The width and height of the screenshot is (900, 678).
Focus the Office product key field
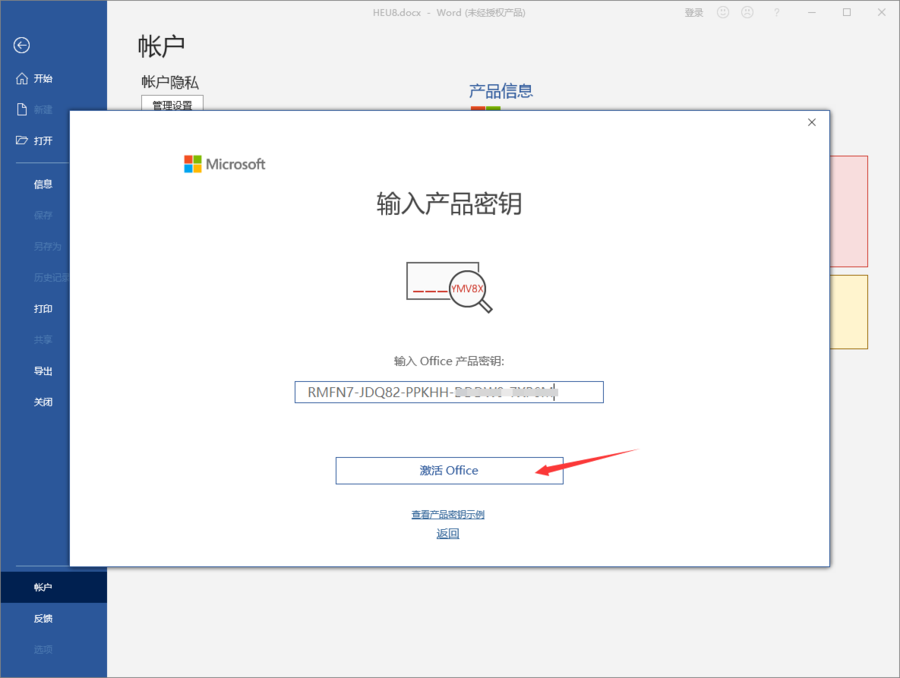[449, 392]
